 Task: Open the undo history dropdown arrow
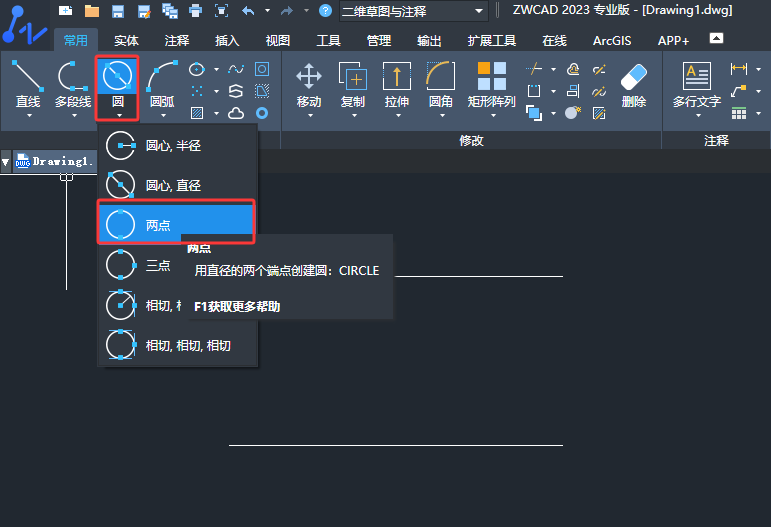coord(267,10)
